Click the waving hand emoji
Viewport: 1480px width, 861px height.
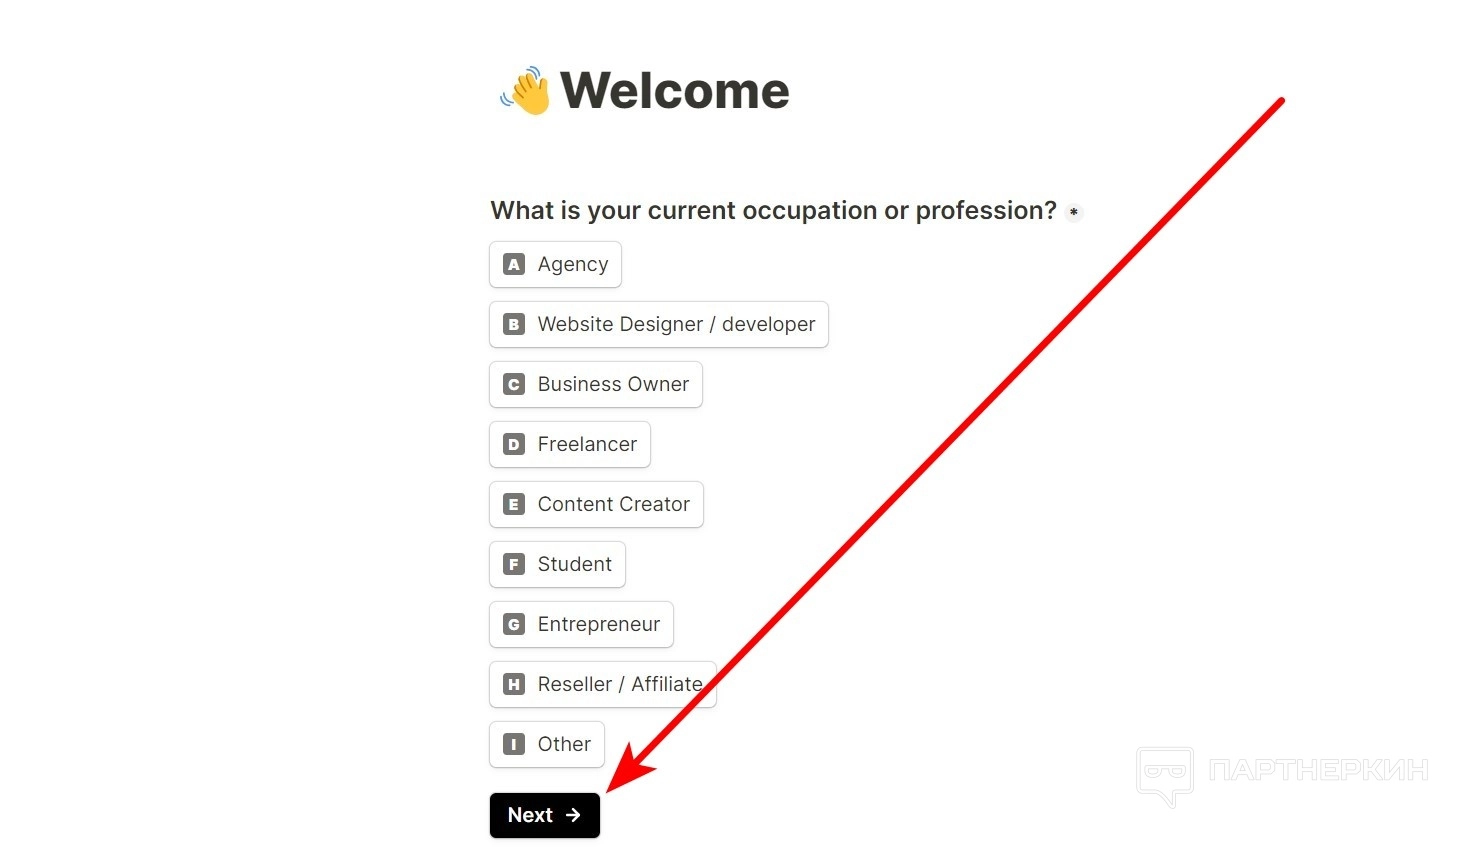coord(527,91)
